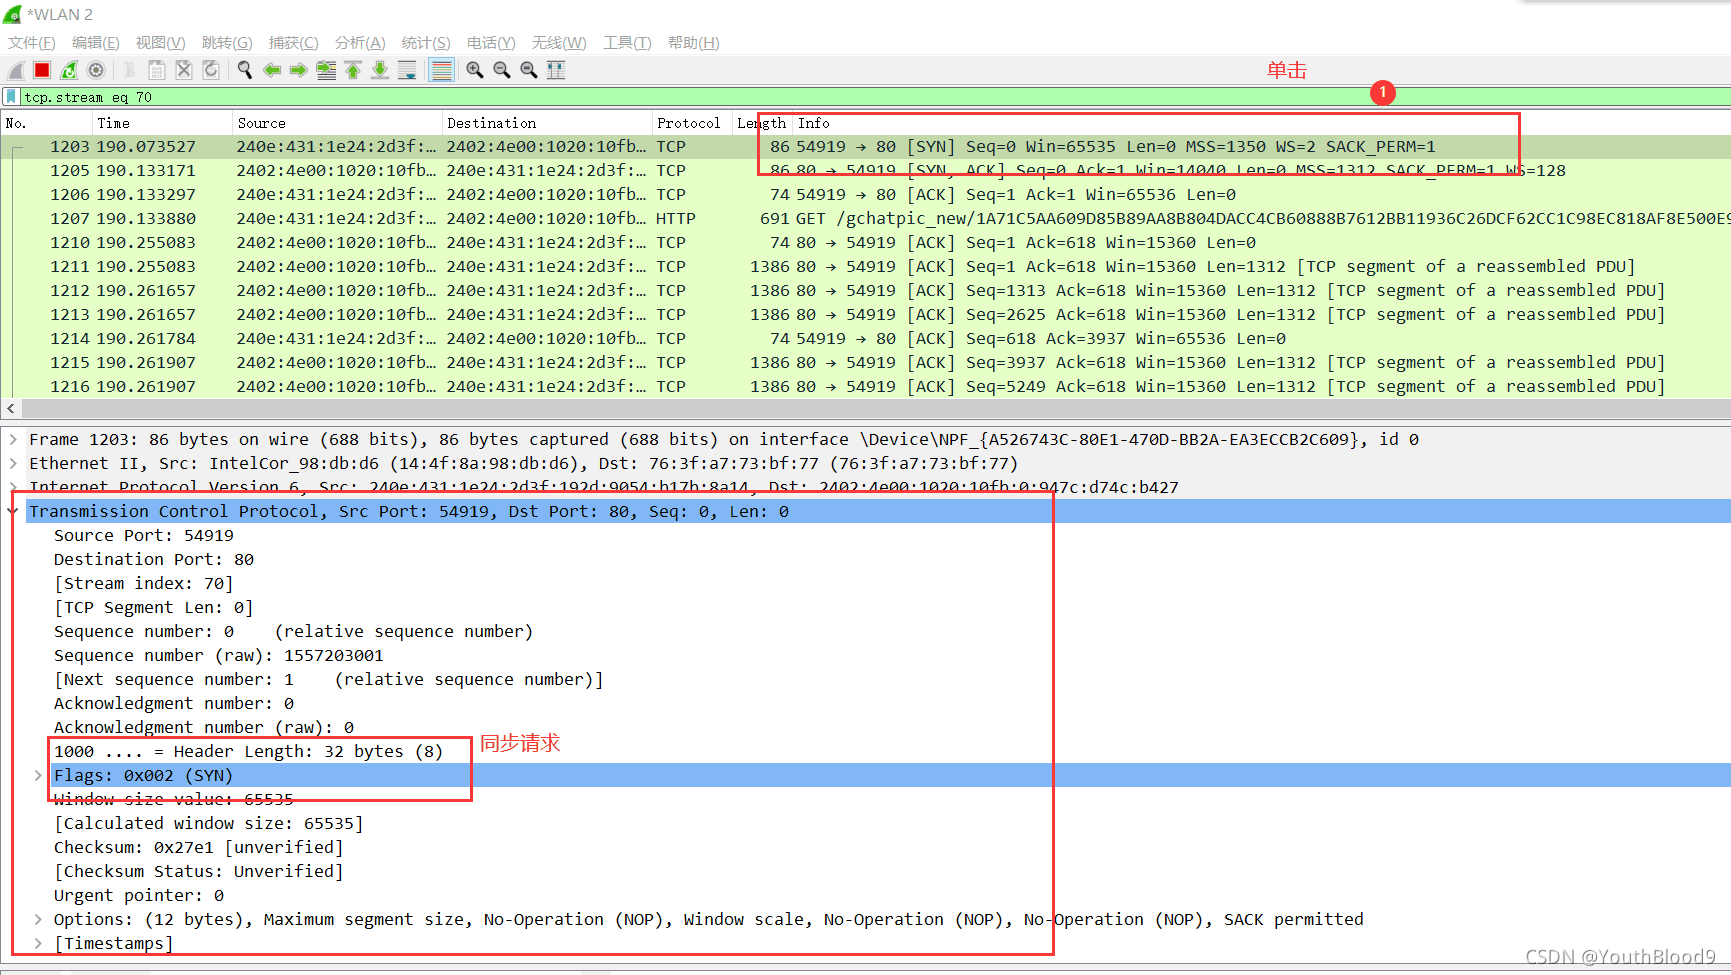This screenshot has height=975, width=1731.
Task: Expand the Frame 1203 details row
Action: pyautogui.click(x=13, y=439)
